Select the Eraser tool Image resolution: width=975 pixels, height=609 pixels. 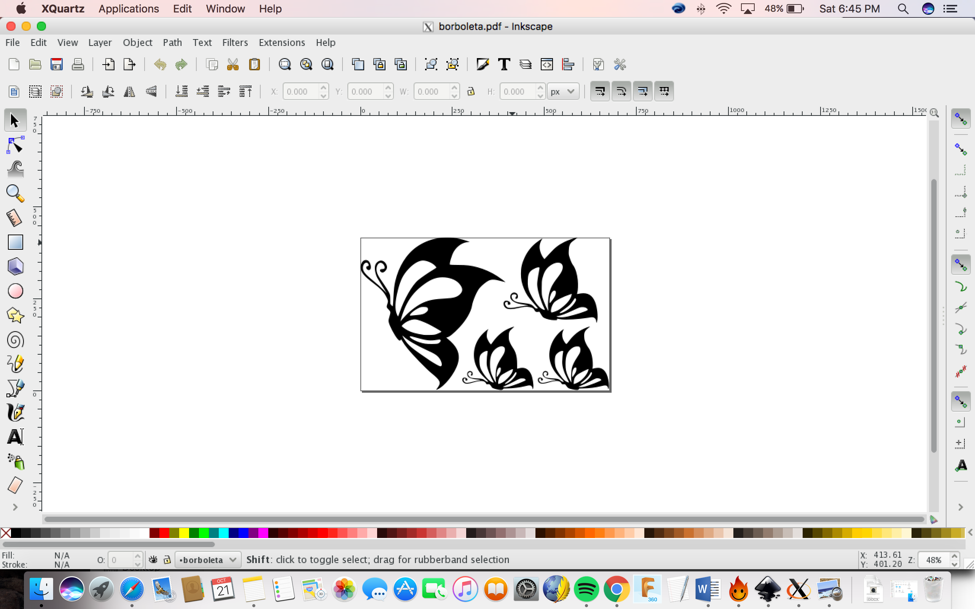click(x=15, y=485)
